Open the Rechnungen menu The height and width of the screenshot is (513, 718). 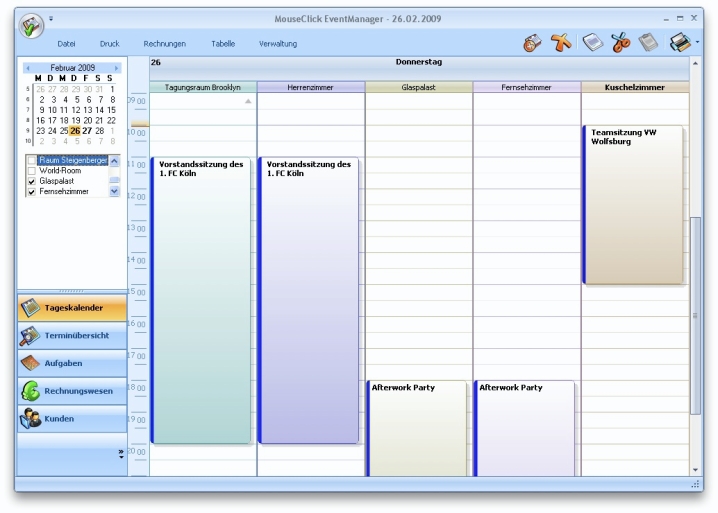164,44
